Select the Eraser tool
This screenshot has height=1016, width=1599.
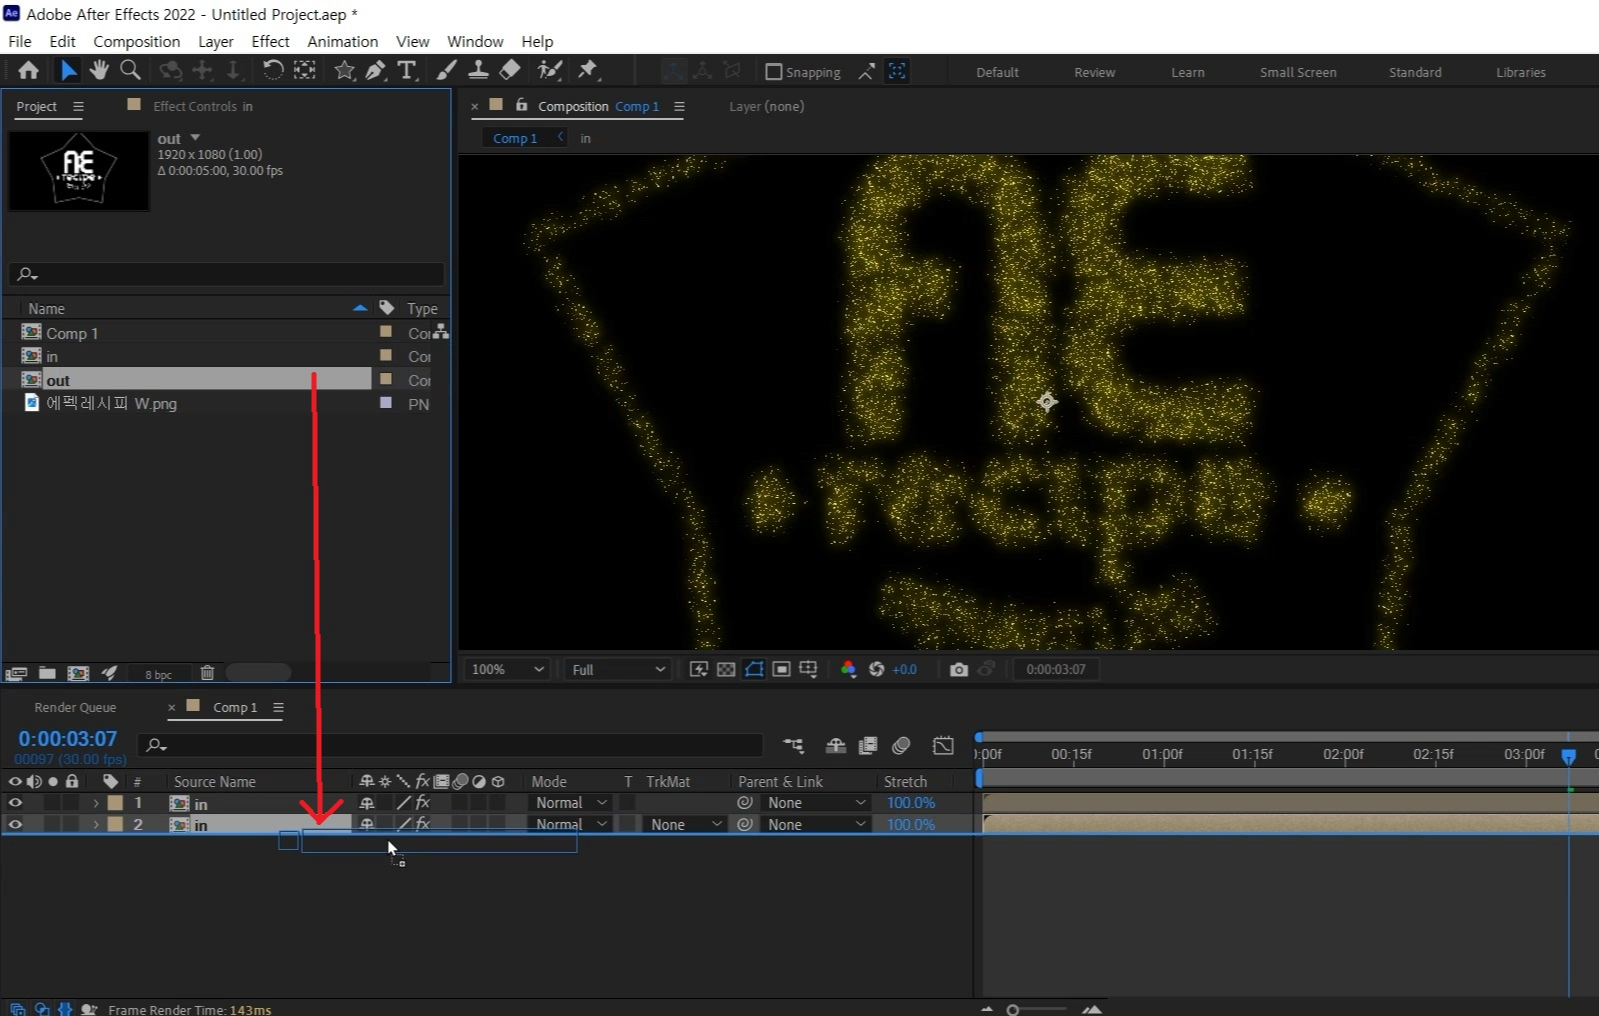[510, 70]
